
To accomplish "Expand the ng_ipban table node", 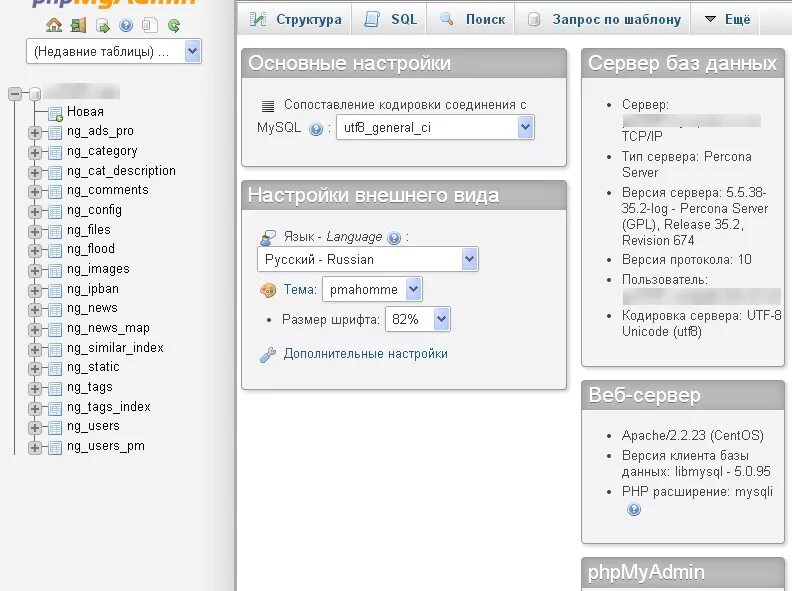I will tap(35, 290).
